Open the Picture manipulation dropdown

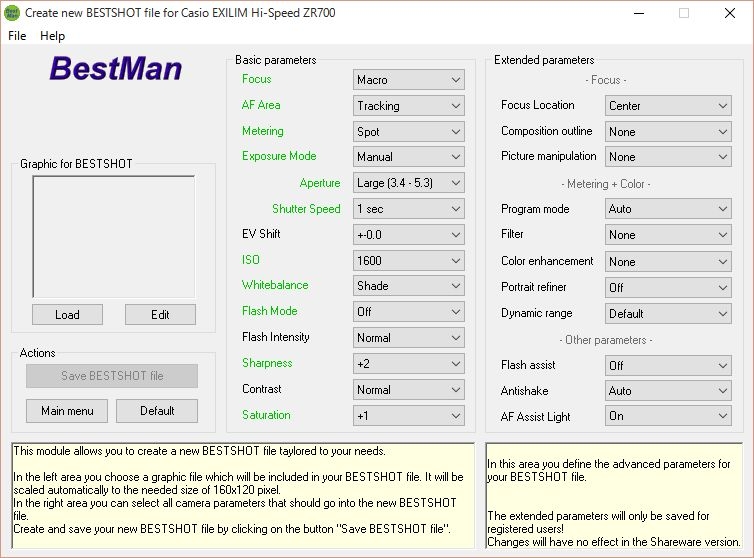click(668, 157)
